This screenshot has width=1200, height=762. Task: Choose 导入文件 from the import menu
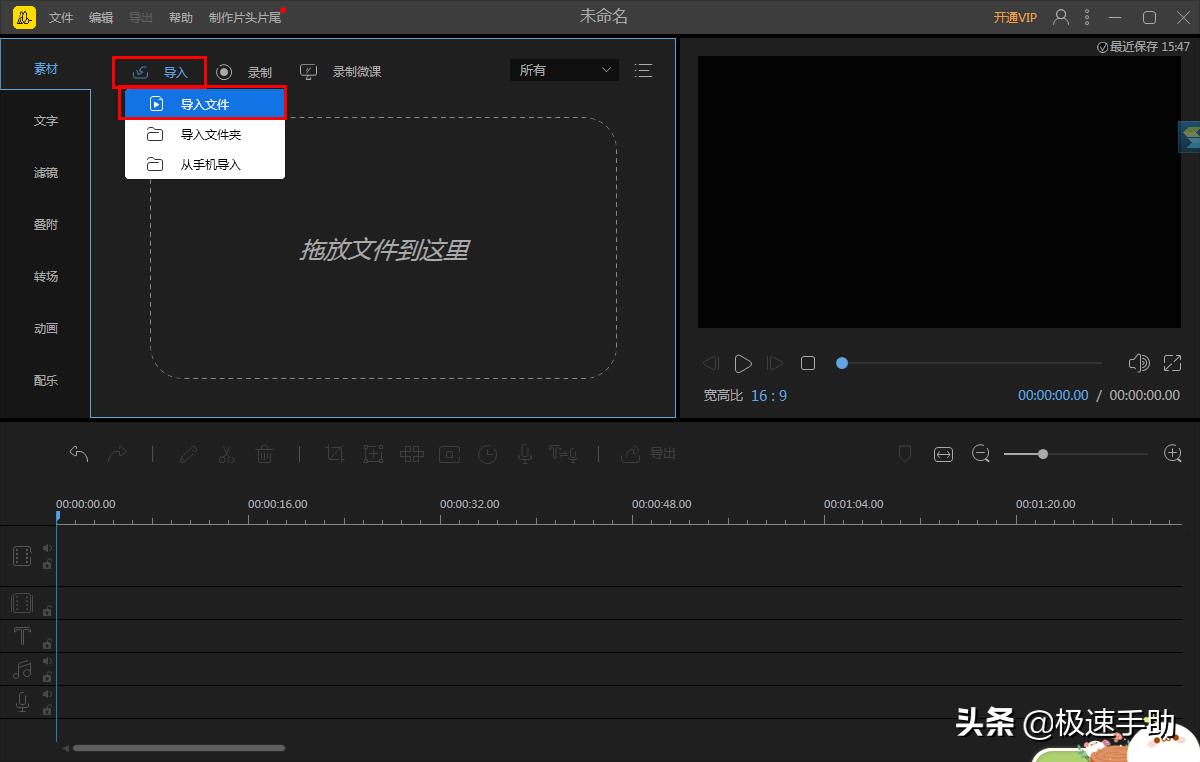[x=204, y=103]
